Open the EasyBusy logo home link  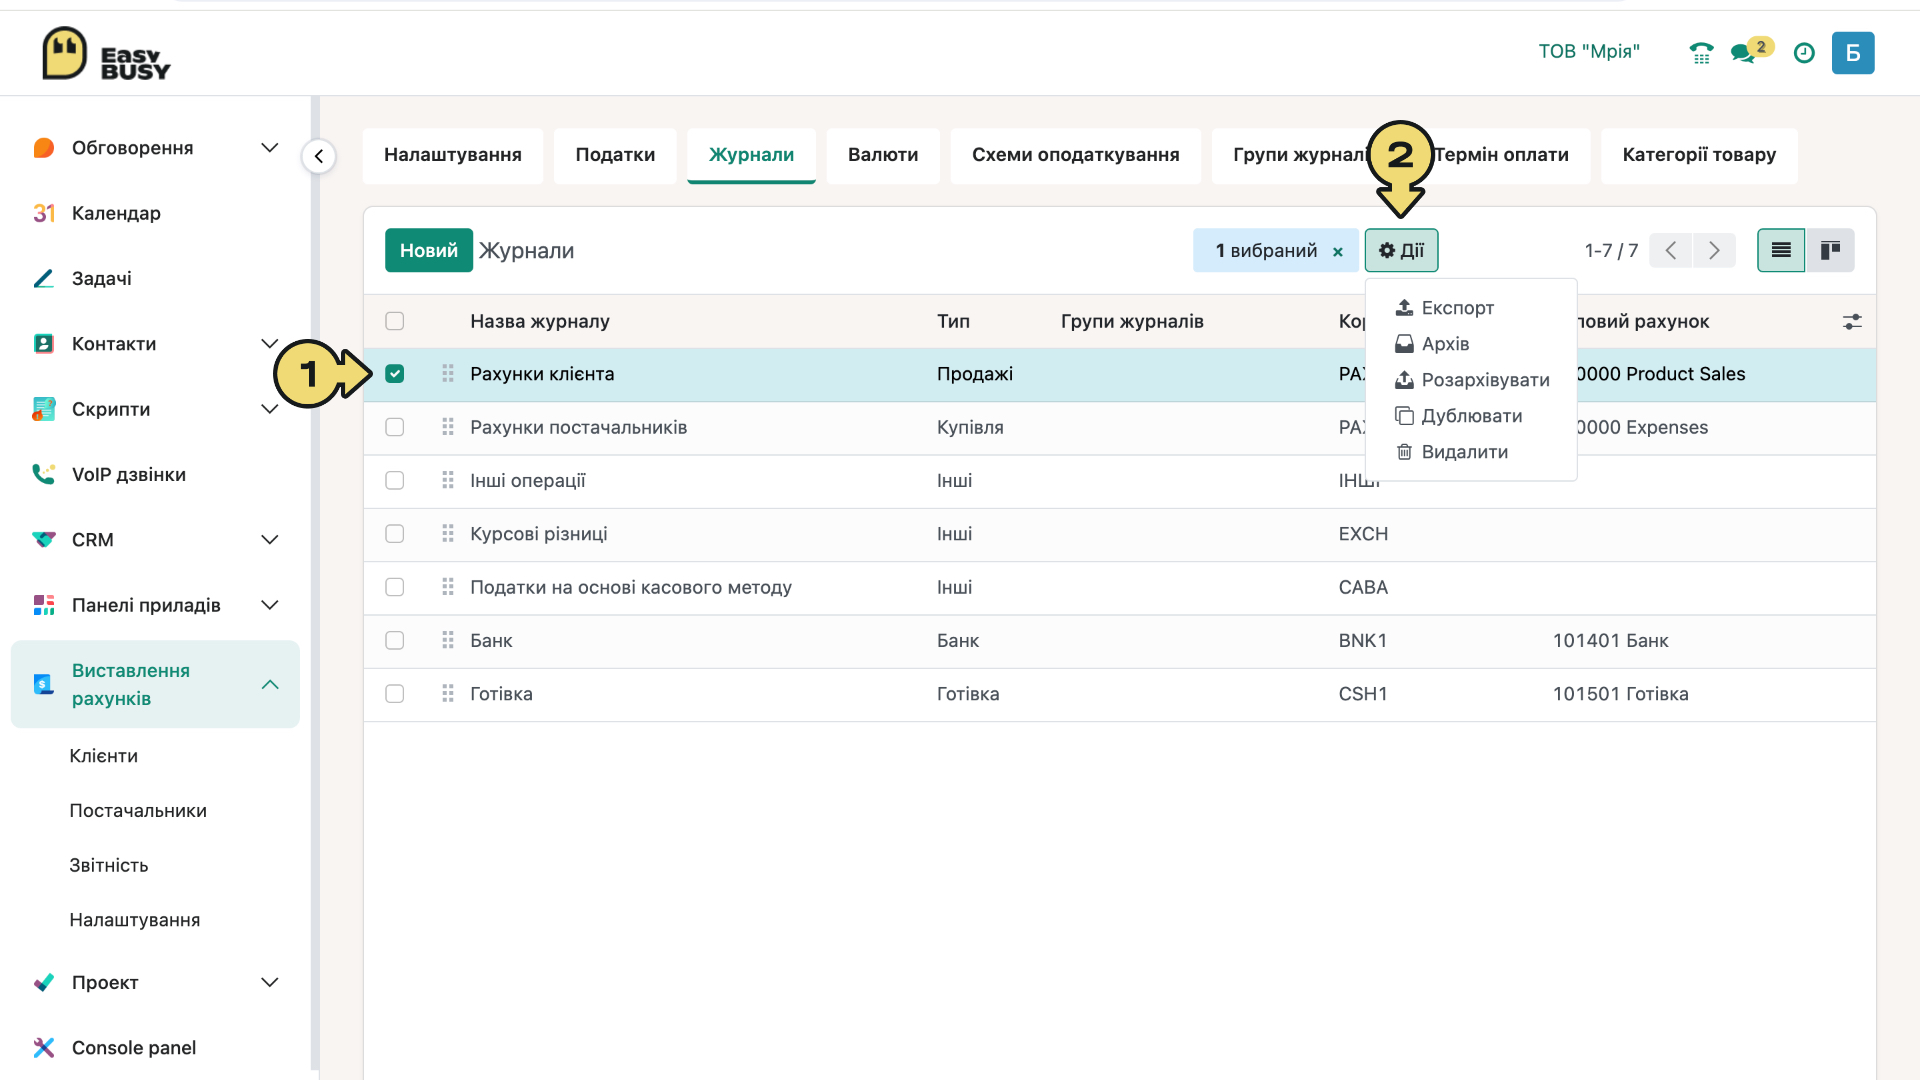tap(106, 53)
